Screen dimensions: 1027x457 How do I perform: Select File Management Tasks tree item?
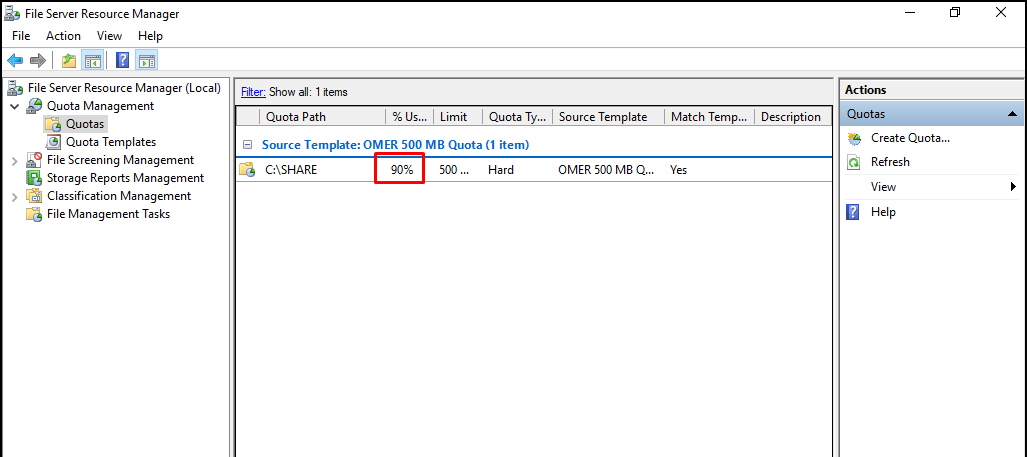(x=108, y=214)
